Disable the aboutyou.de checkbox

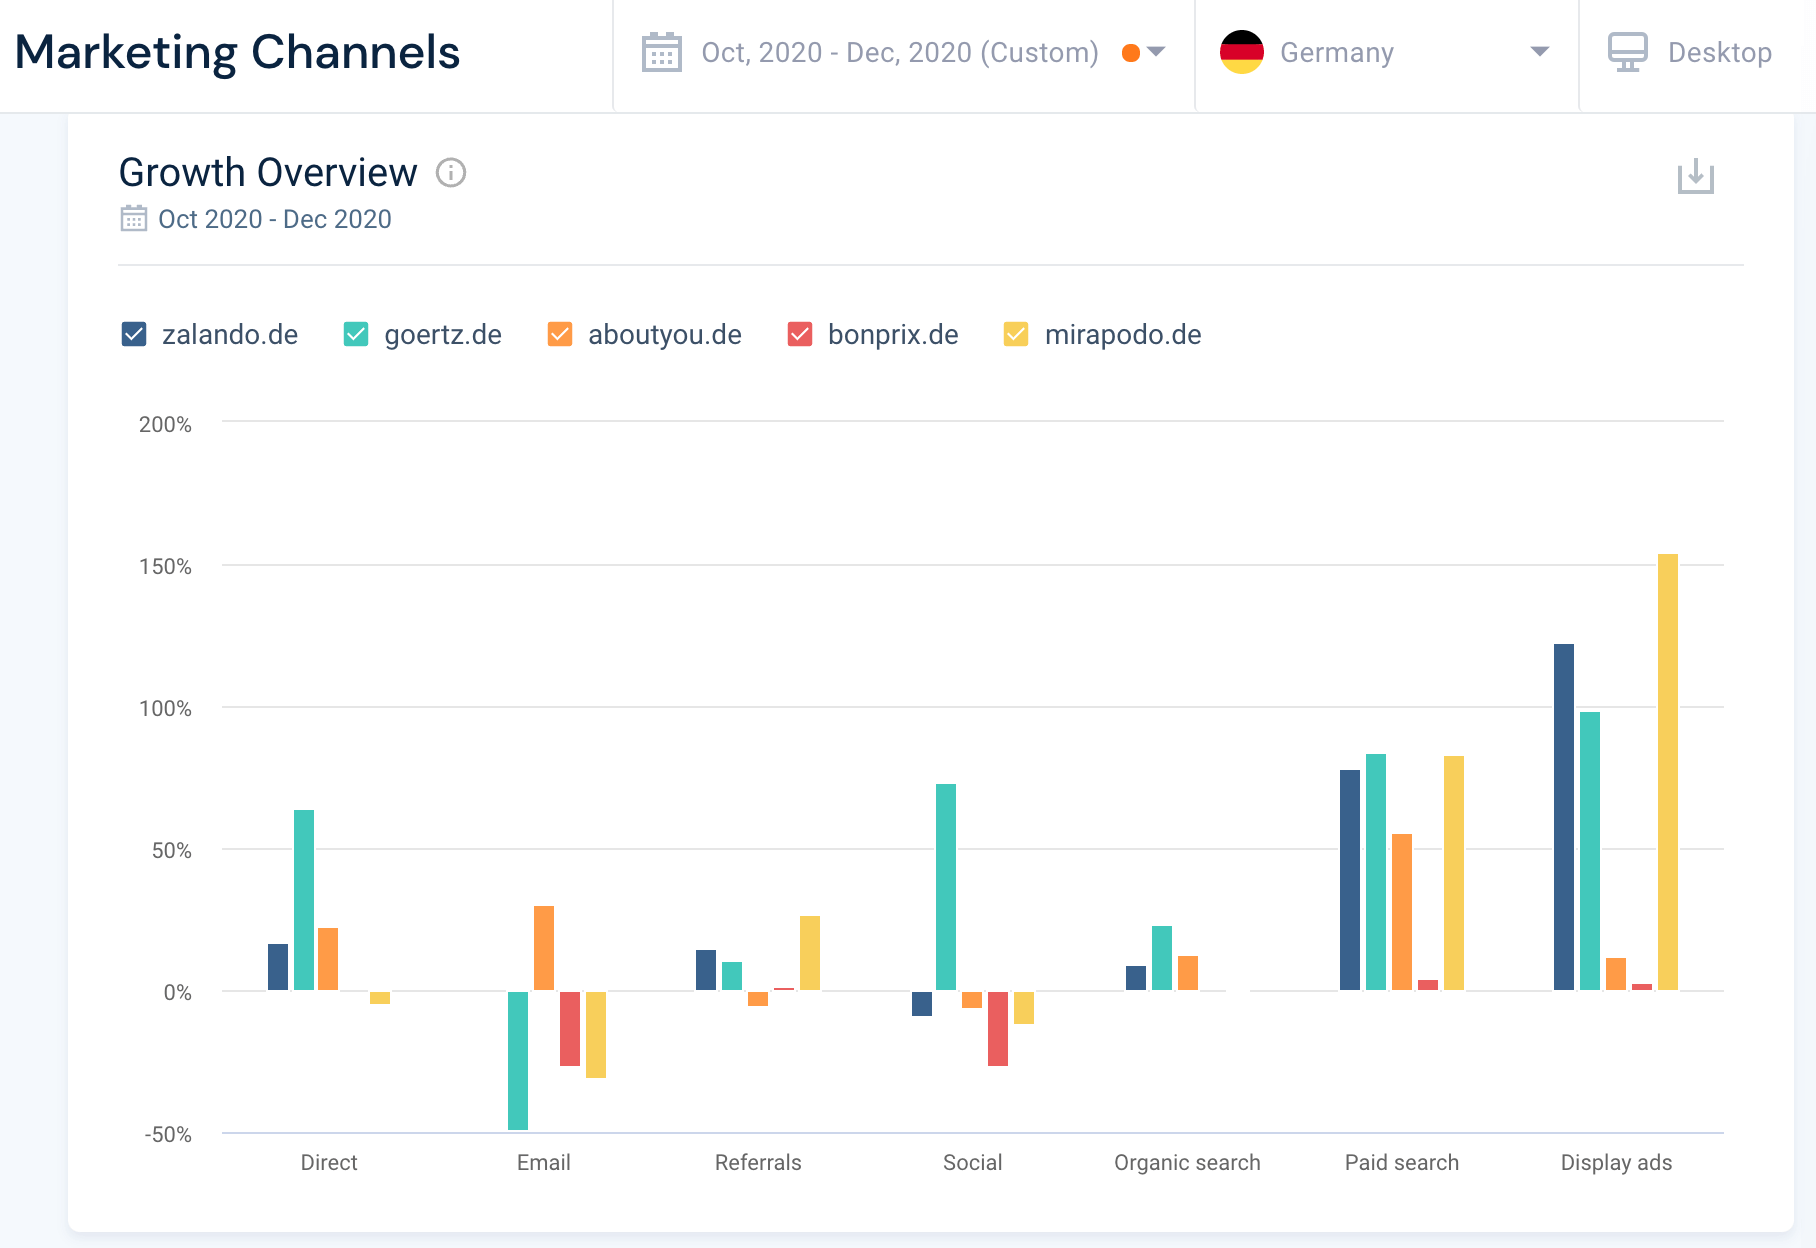point(560,334)
